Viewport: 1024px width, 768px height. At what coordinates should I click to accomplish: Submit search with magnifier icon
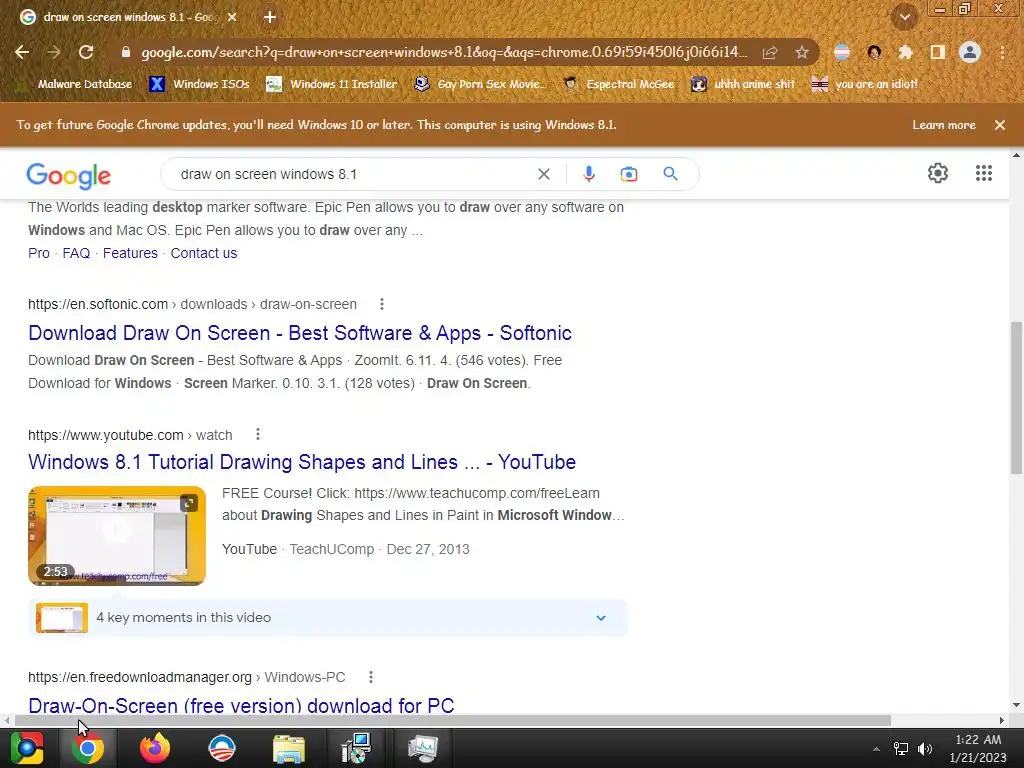tap(670, 174)
